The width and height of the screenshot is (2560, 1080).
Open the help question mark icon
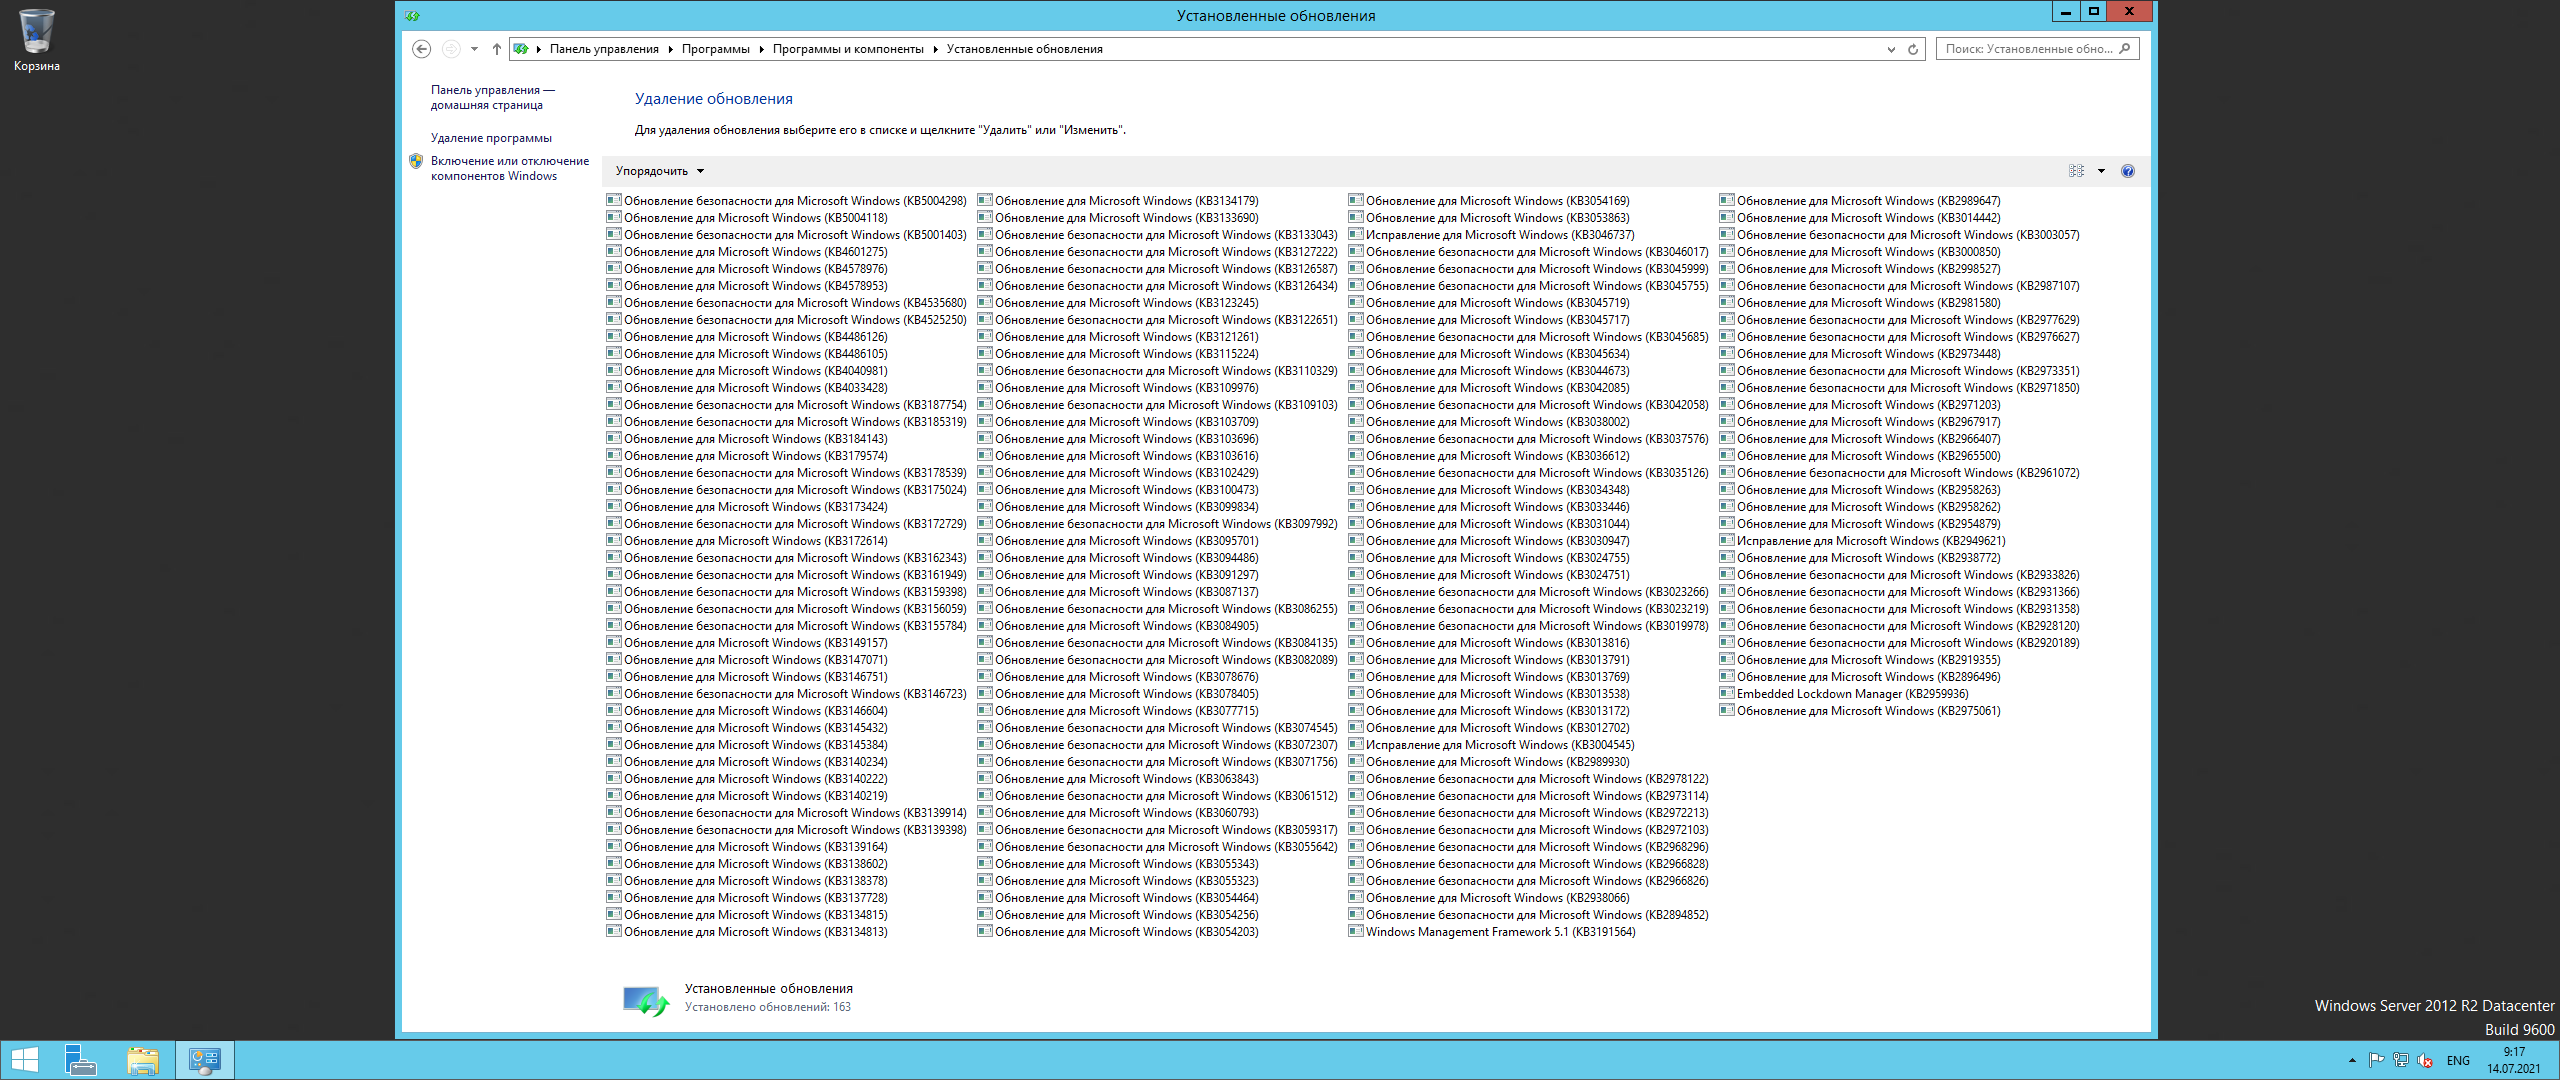coord(2128,171)
